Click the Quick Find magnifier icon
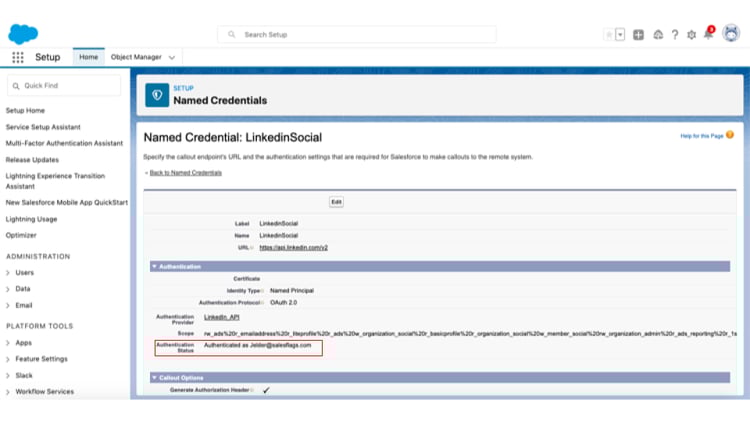Viewport: 750px width, 421px height. pyautogui.click(x=16, y=86)
